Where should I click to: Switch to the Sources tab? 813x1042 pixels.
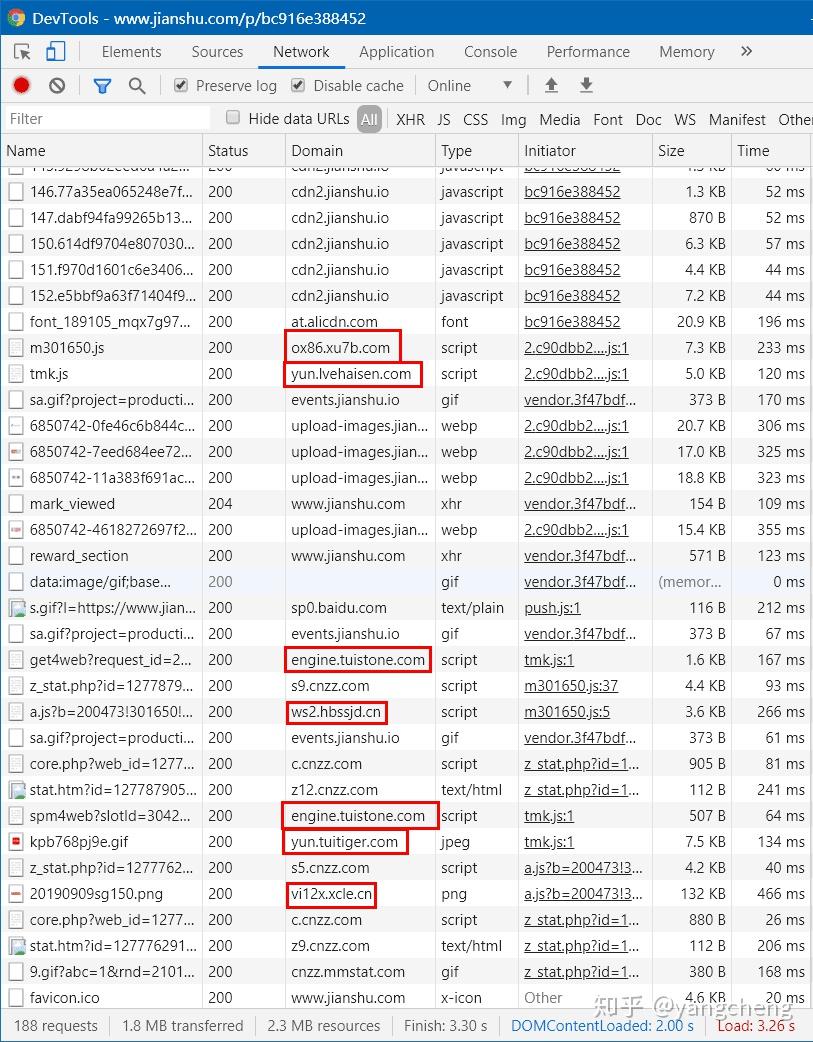(217, 52)
